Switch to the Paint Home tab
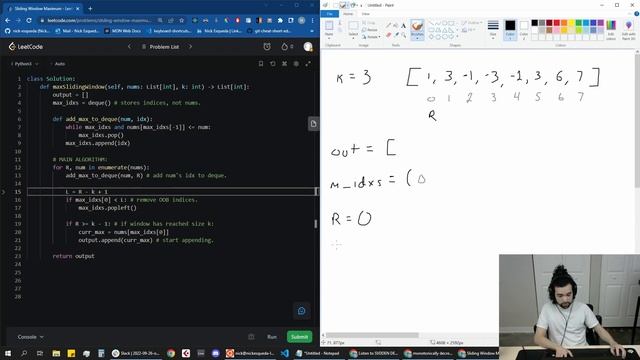Screen dimensions: 640x360 click(348, 14)
